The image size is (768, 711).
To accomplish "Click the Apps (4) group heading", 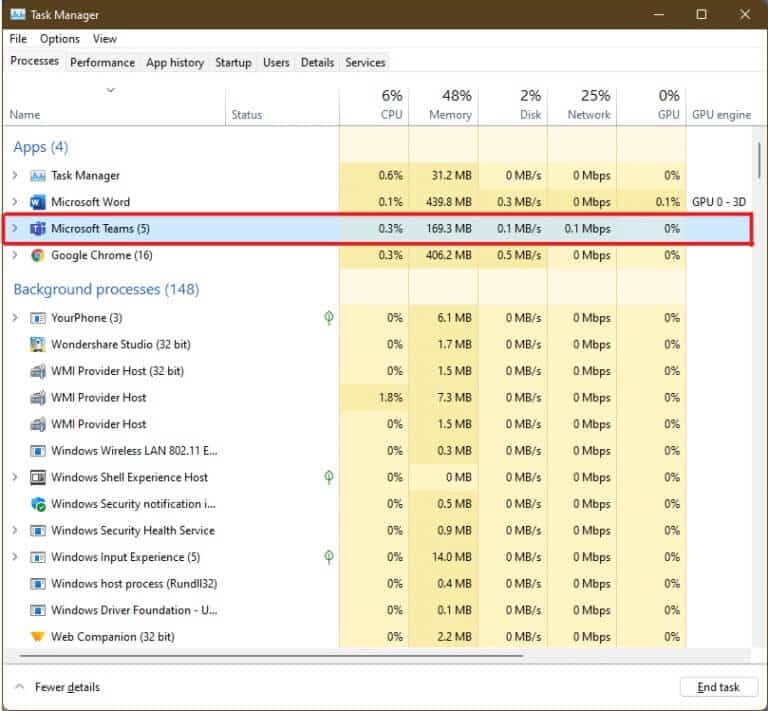I will point(41,147).
